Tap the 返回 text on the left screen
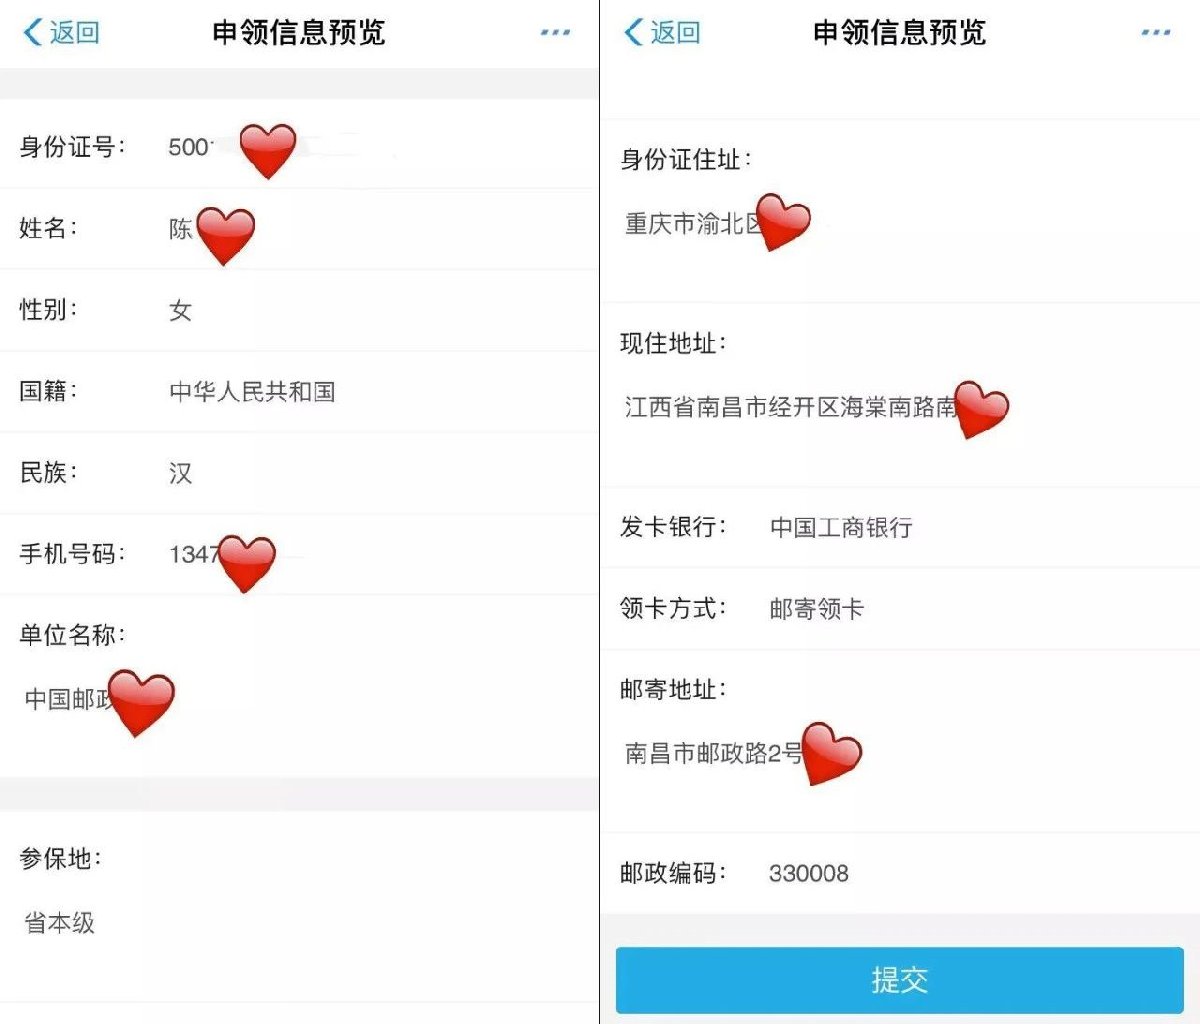Screen dimensions: 1200x1024 click(x=75, y=33)
